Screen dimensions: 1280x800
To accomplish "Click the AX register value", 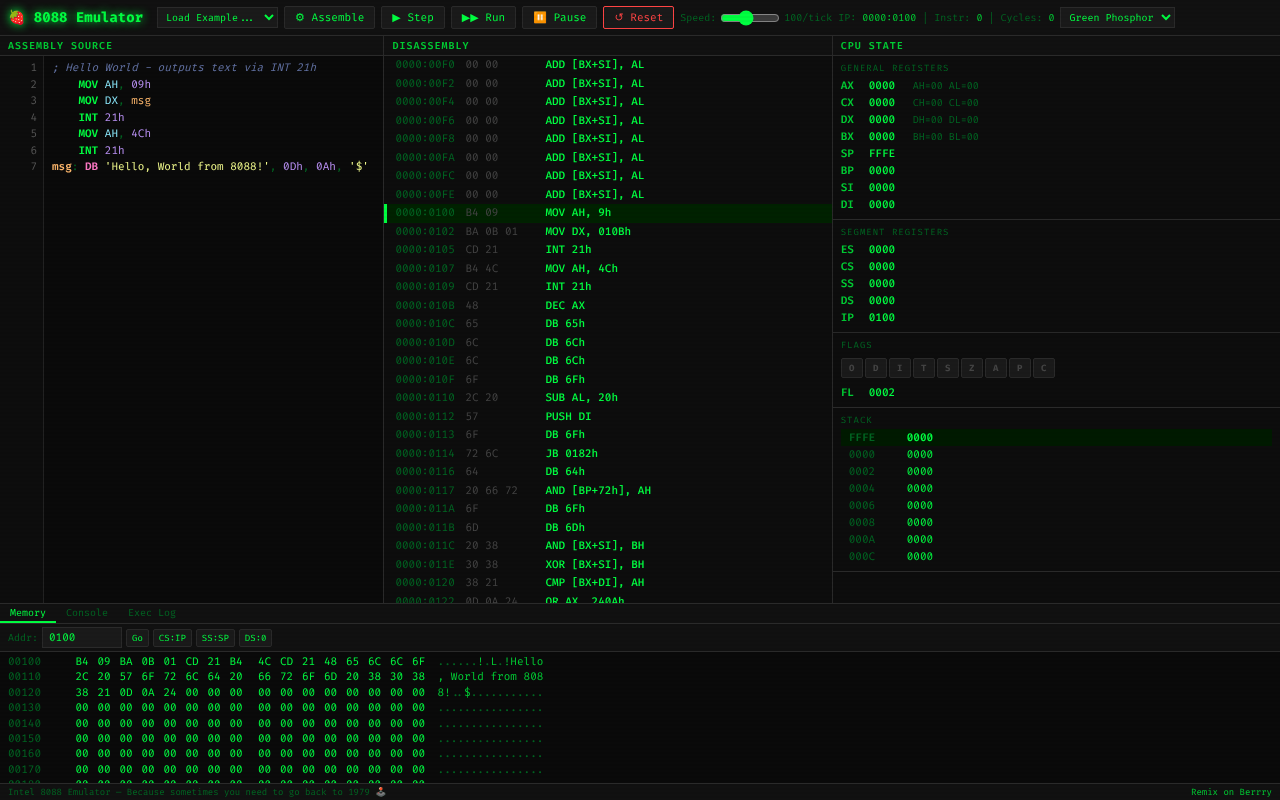I will click(x=882, y=86).
